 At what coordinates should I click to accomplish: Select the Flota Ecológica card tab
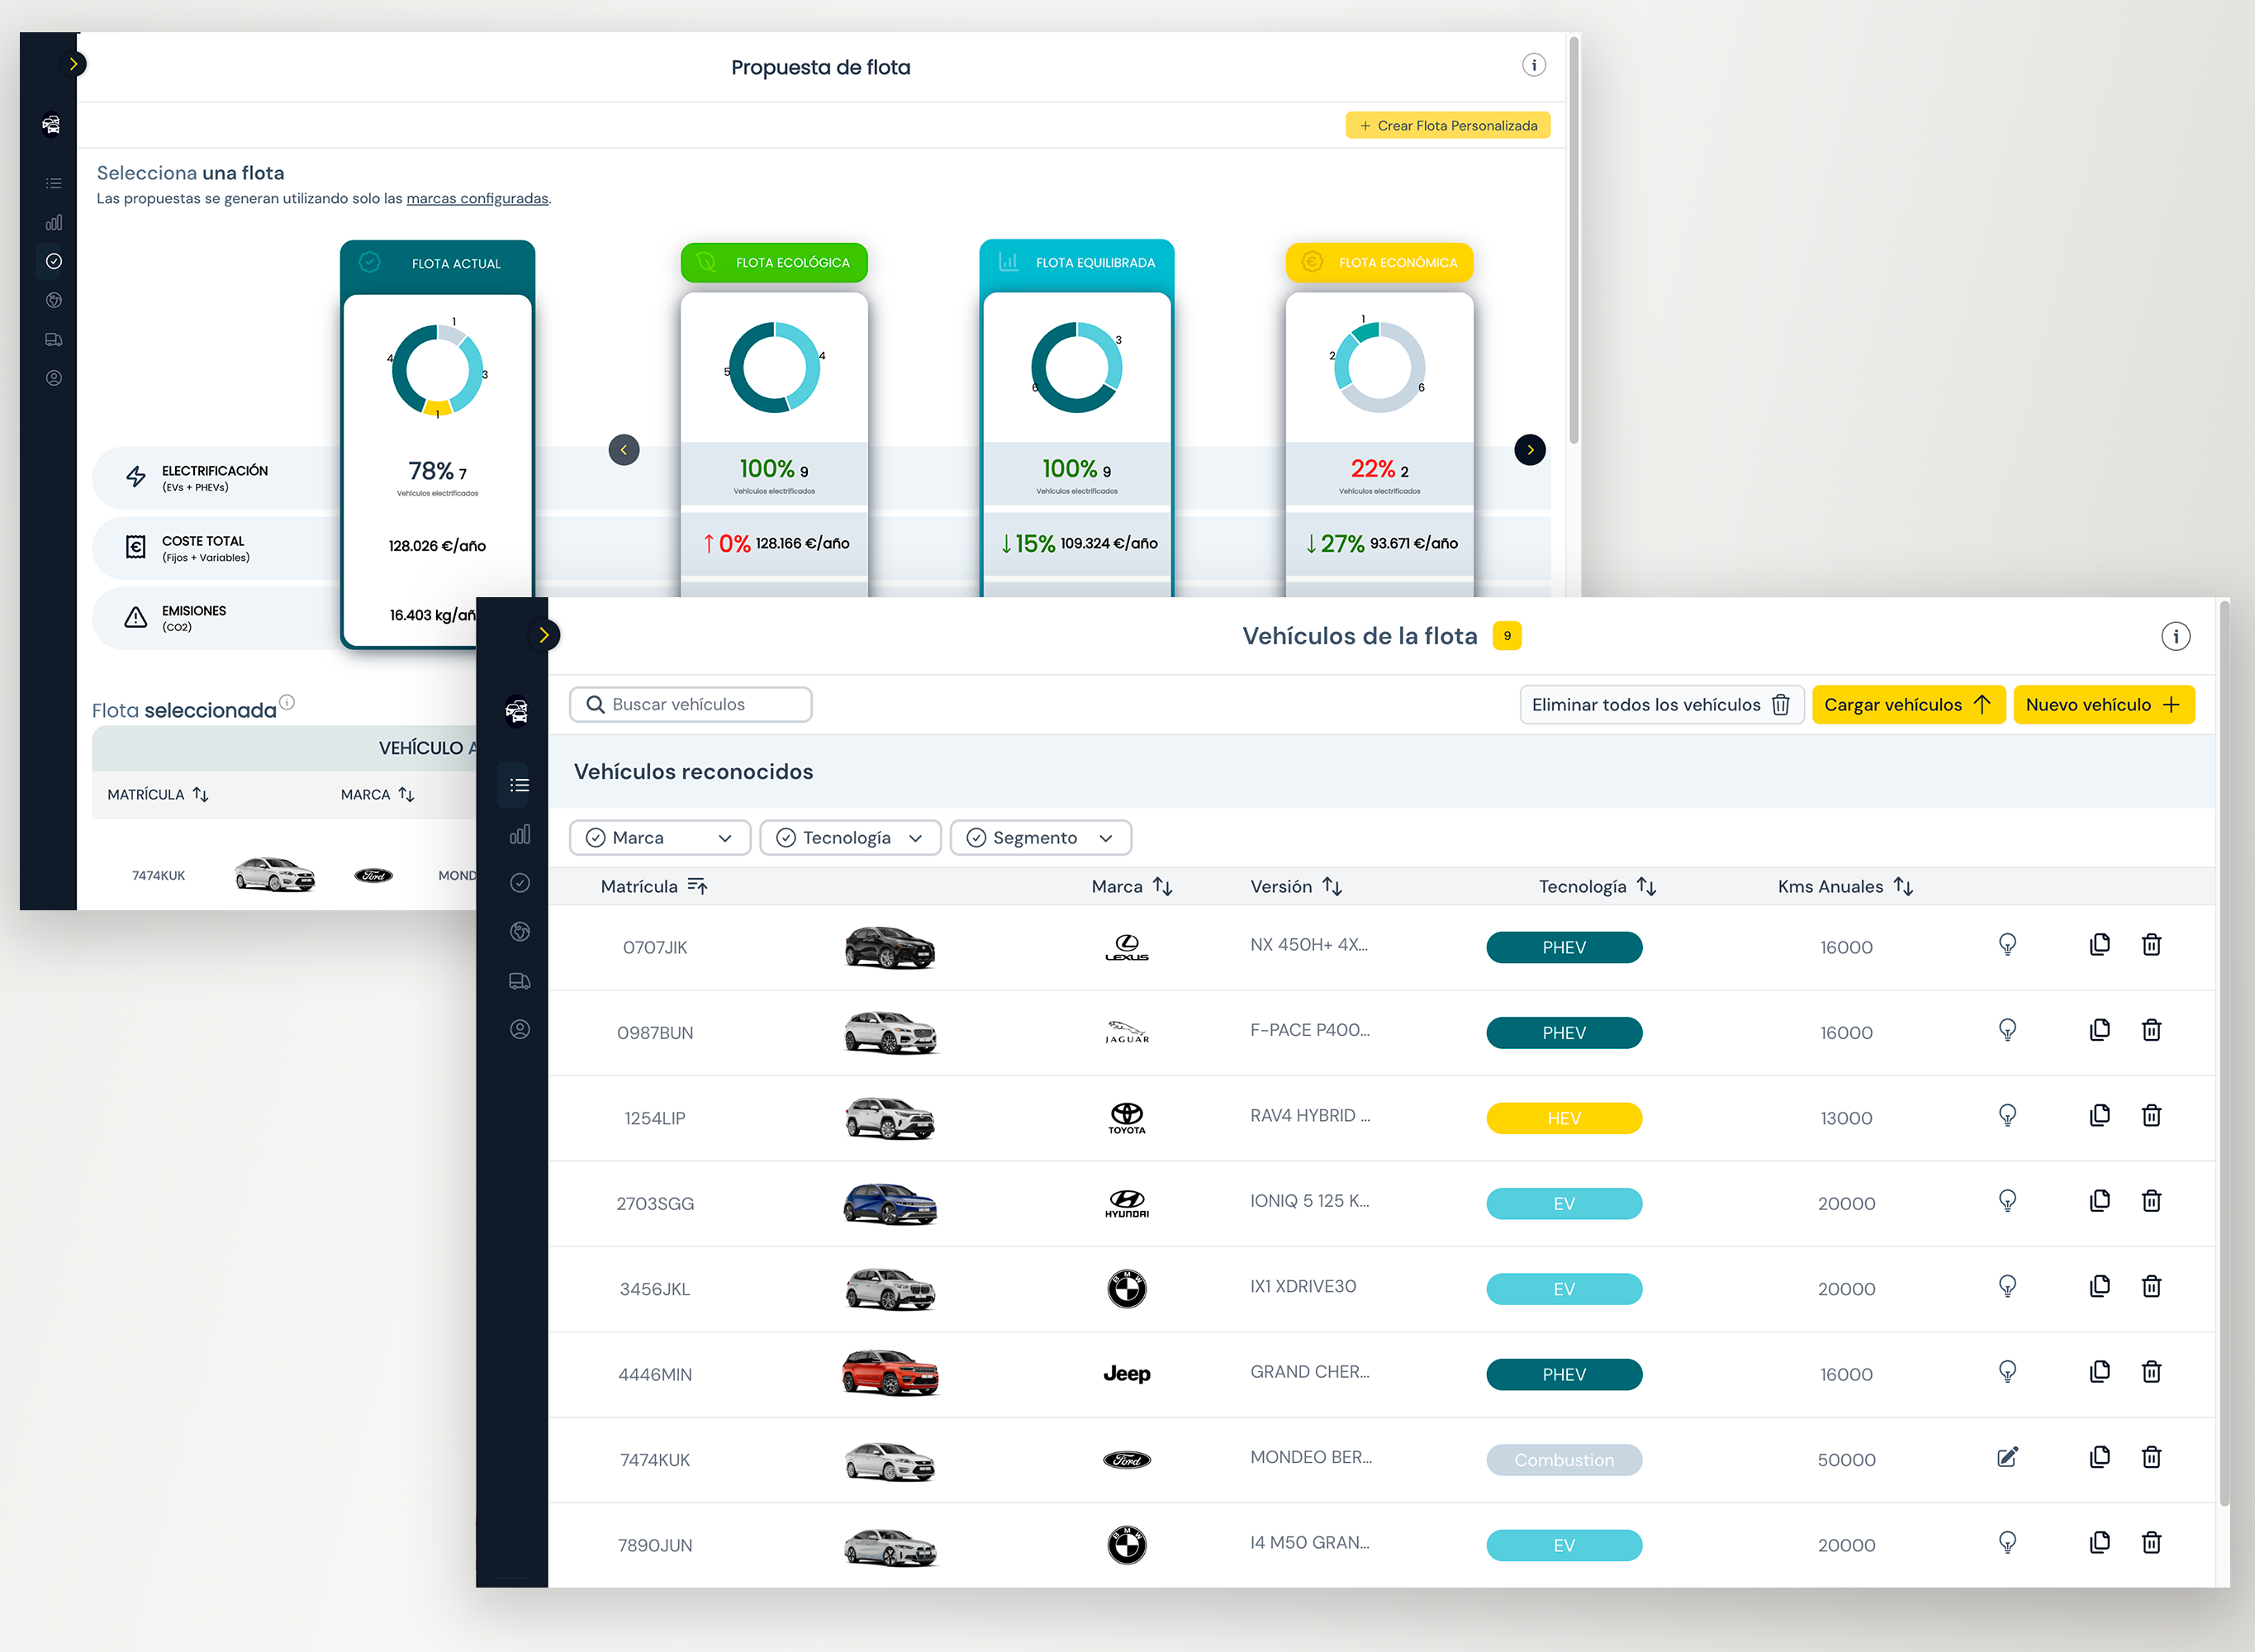(x=774, y=262)
